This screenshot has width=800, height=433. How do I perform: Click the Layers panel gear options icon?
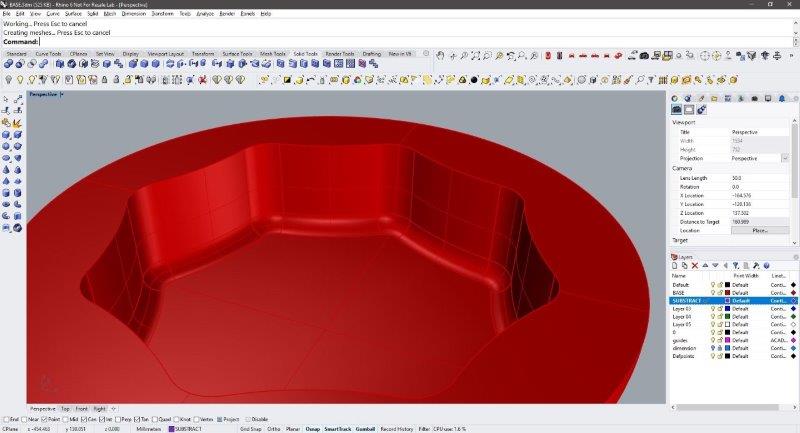coord(795,257)
